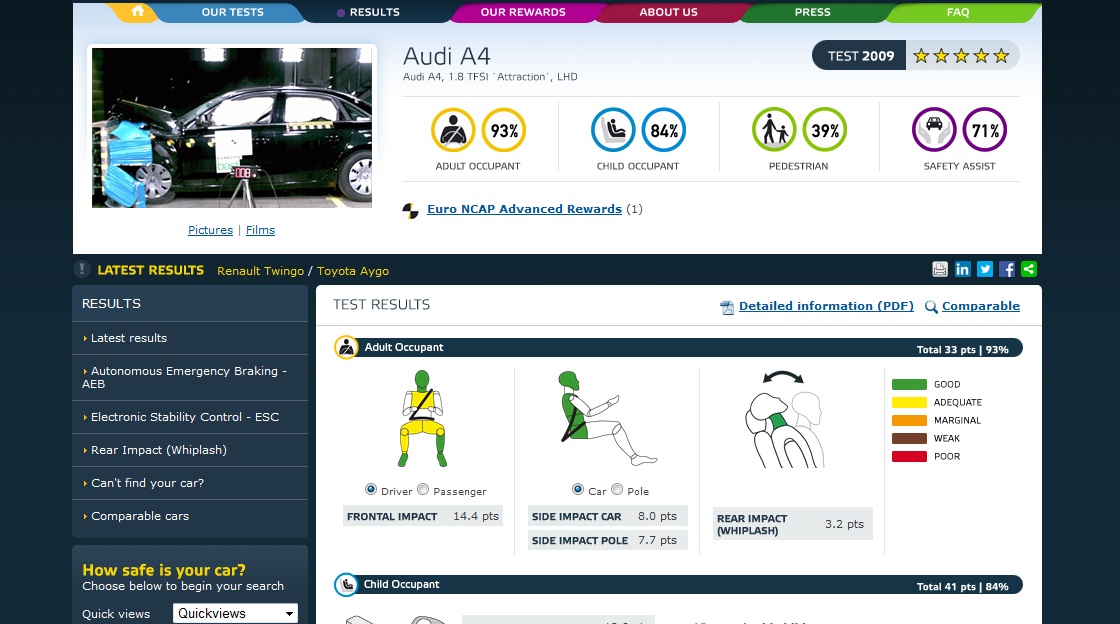This screenshot has height=624, width=1120.
Task: Select the Driver radio button
Action: 371,490
